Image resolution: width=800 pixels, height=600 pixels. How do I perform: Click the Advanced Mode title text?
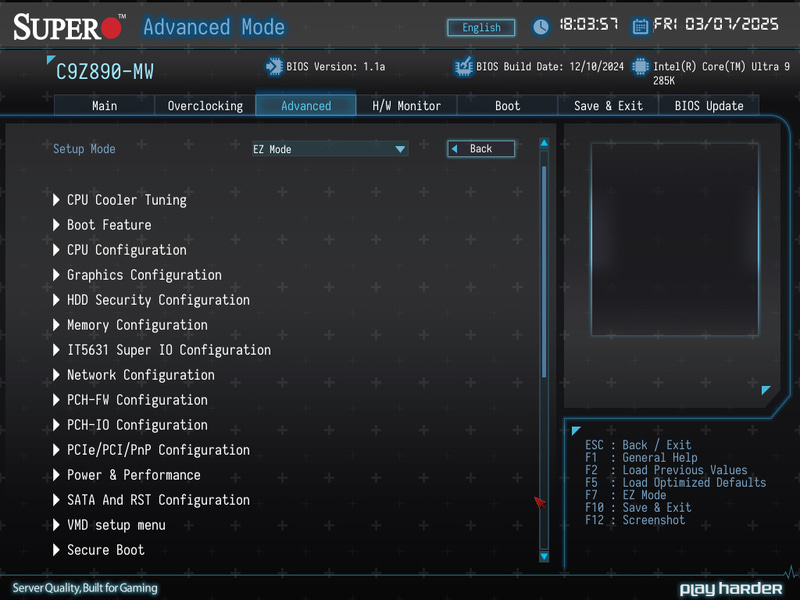point(214,27)
